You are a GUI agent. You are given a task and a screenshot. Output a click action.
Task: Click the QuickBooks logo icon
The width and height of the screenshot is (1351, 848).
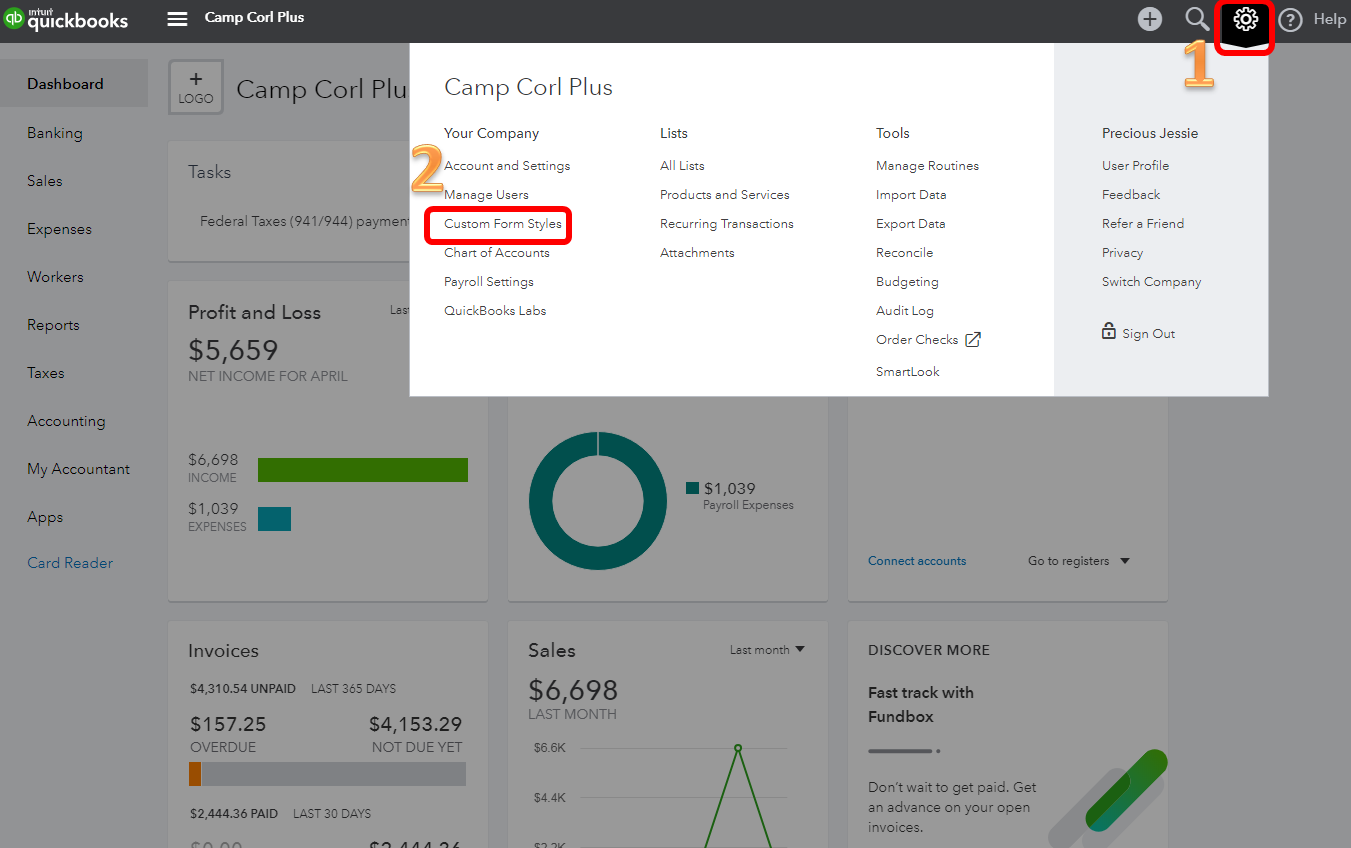(x=14, y=19)
